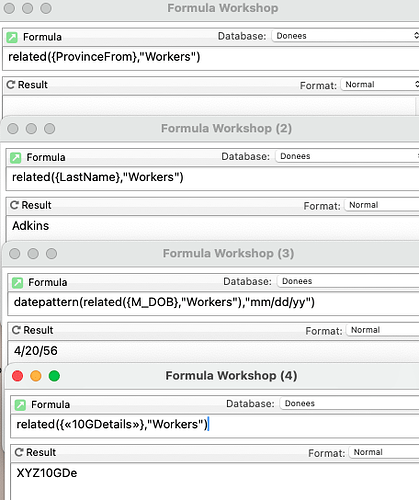Close Formula Workshop (4) with red button
The image size is (419, 500).
pos(17,376)
